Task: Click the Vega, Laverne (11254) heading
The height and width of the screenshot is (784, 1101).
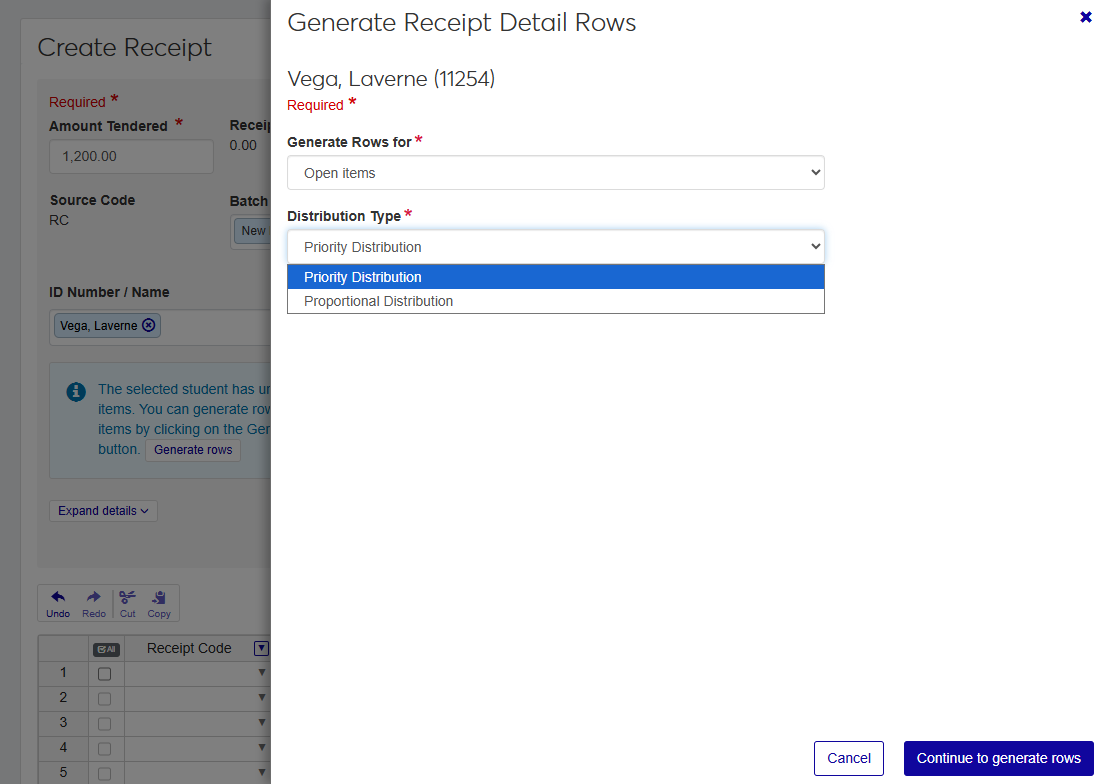Action: [391, 79]
